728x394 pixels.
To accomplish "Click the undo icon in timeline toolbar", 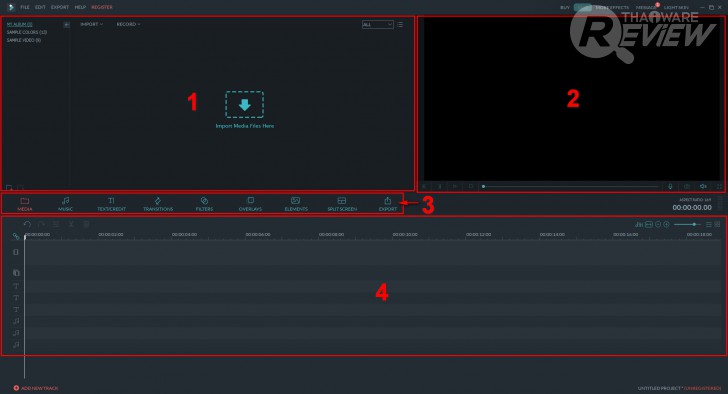I will (x=27, y=224).
